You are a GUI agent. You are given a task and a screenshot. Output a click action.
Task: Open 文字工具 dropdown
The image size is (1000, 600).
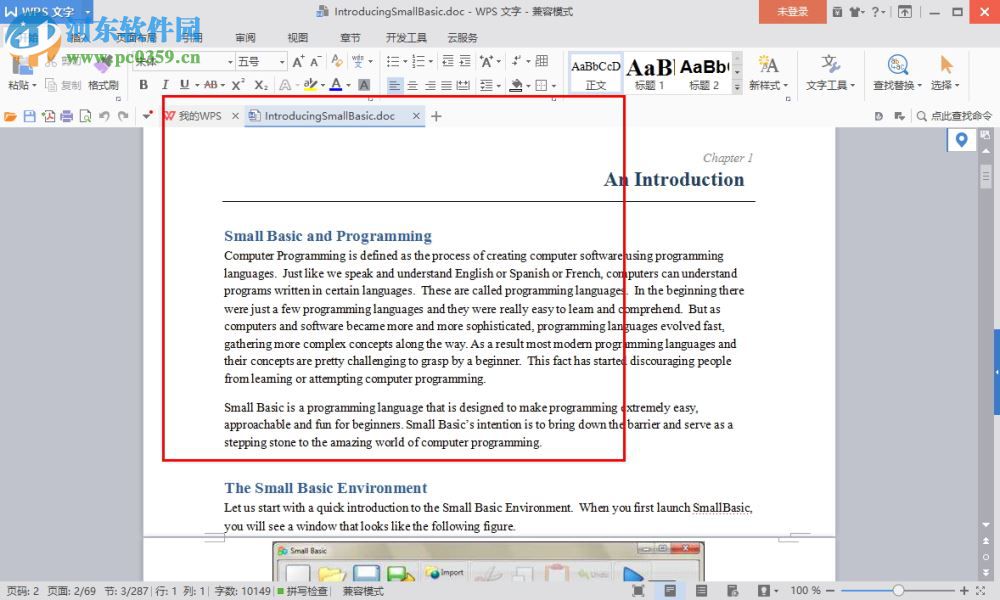[830, 85]
